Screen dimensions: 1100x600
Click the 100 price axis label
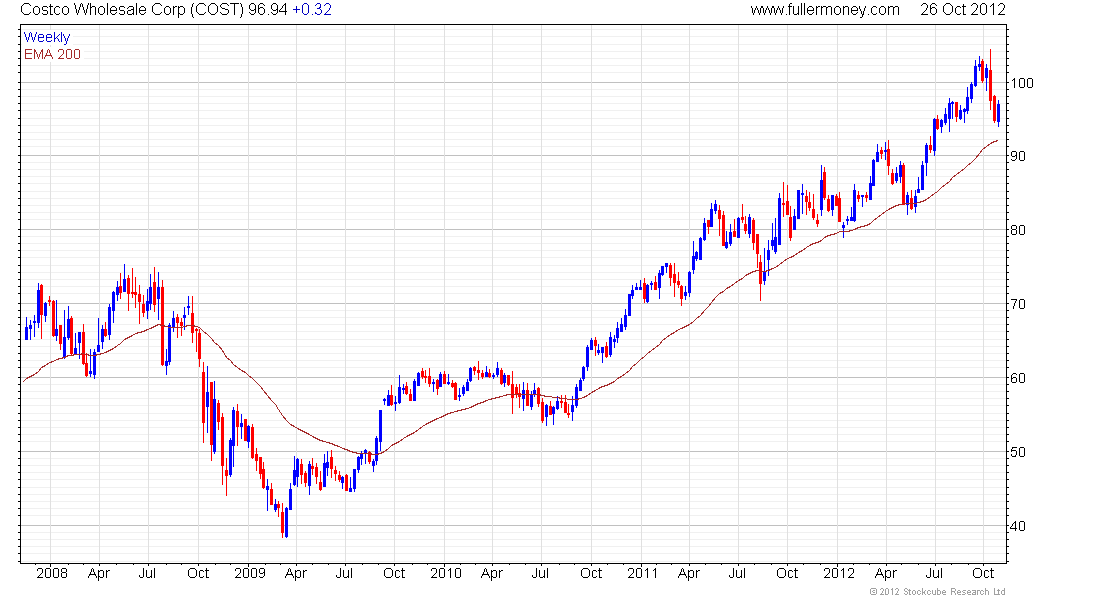[1021, 83]
